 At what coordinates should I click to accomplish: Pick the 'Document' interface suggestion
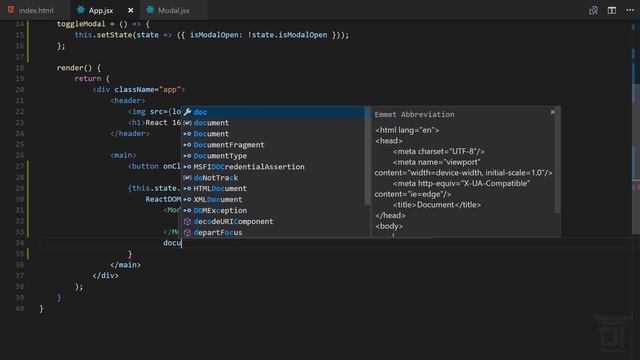pyautogui.click(x=273, y=134)
